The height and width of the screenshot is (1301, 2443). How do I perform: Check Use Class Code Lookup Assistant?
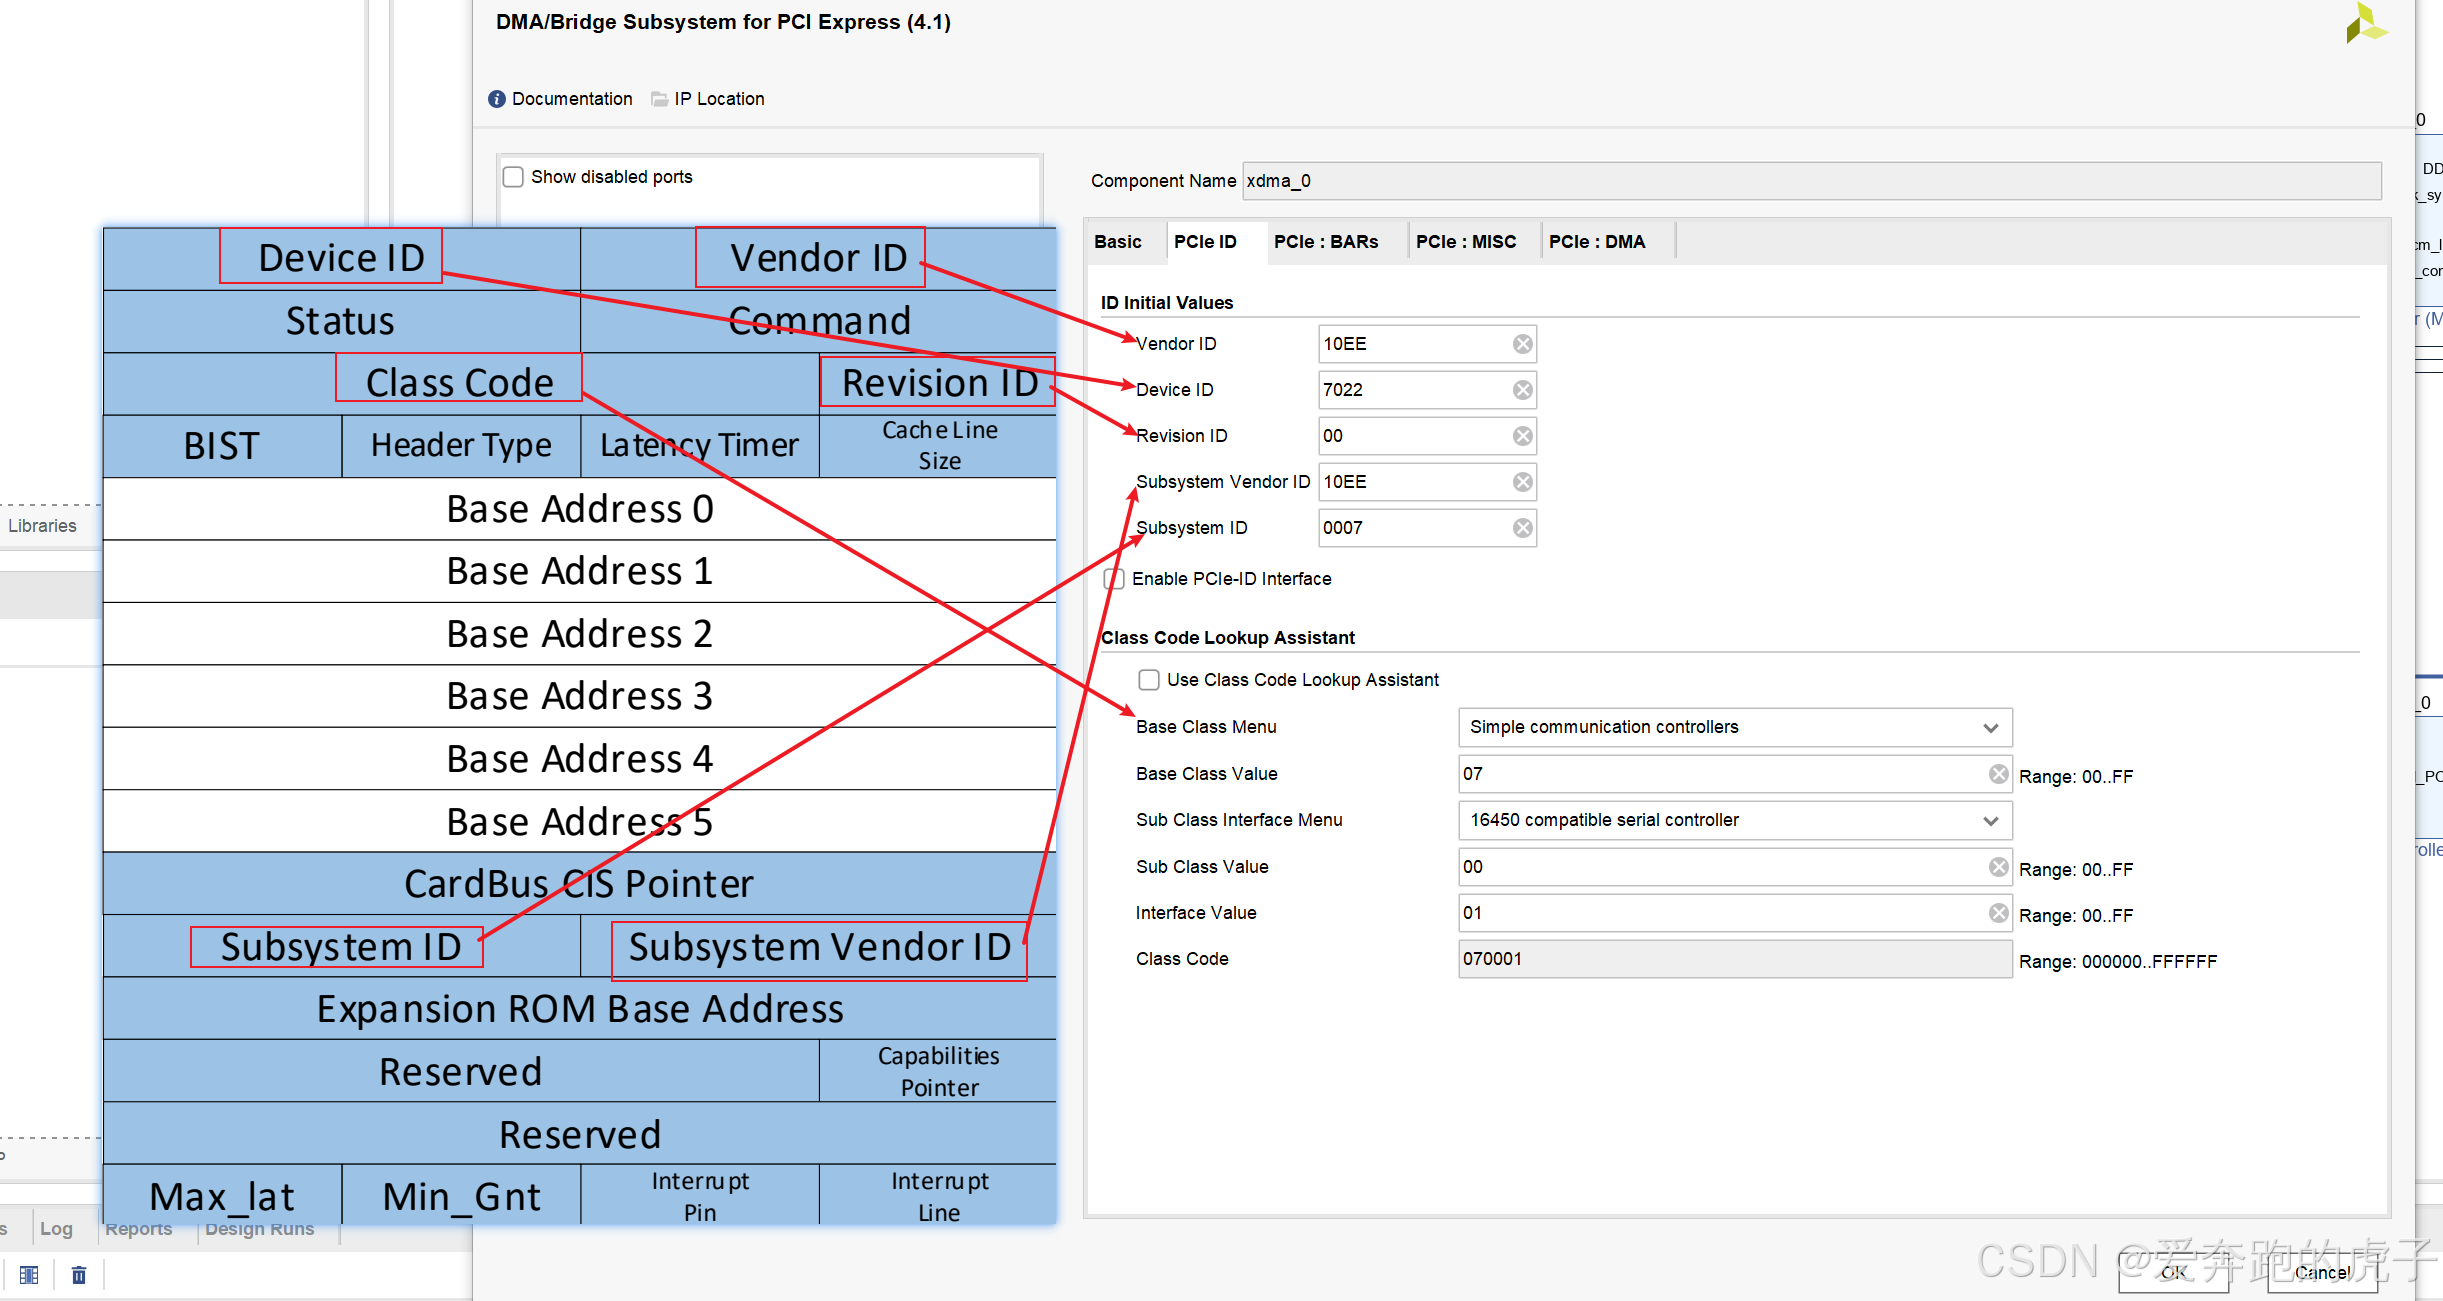[x=1149, y=680]
